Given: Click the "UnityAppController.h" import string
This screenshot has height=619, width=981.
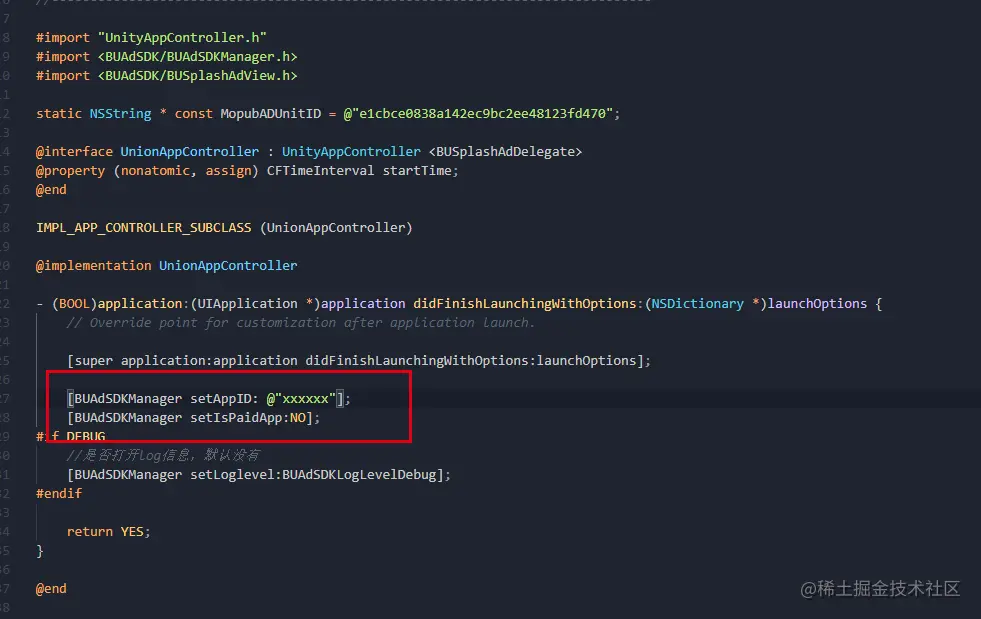Looking at the screenshot, I should tap(182, 38).
